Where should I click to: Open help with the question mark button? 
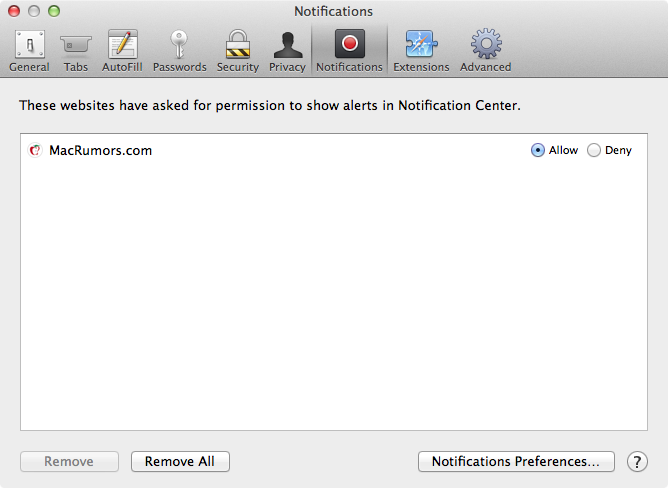(x=637, y=462)
